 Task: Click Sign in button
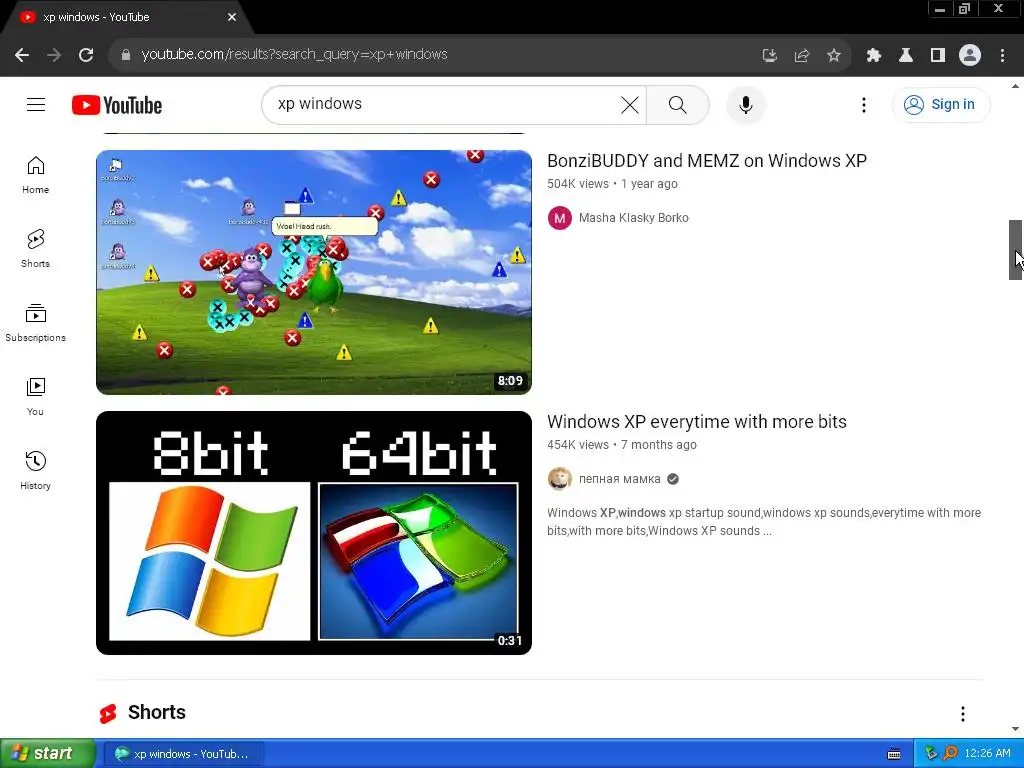[x=940, y=104]
